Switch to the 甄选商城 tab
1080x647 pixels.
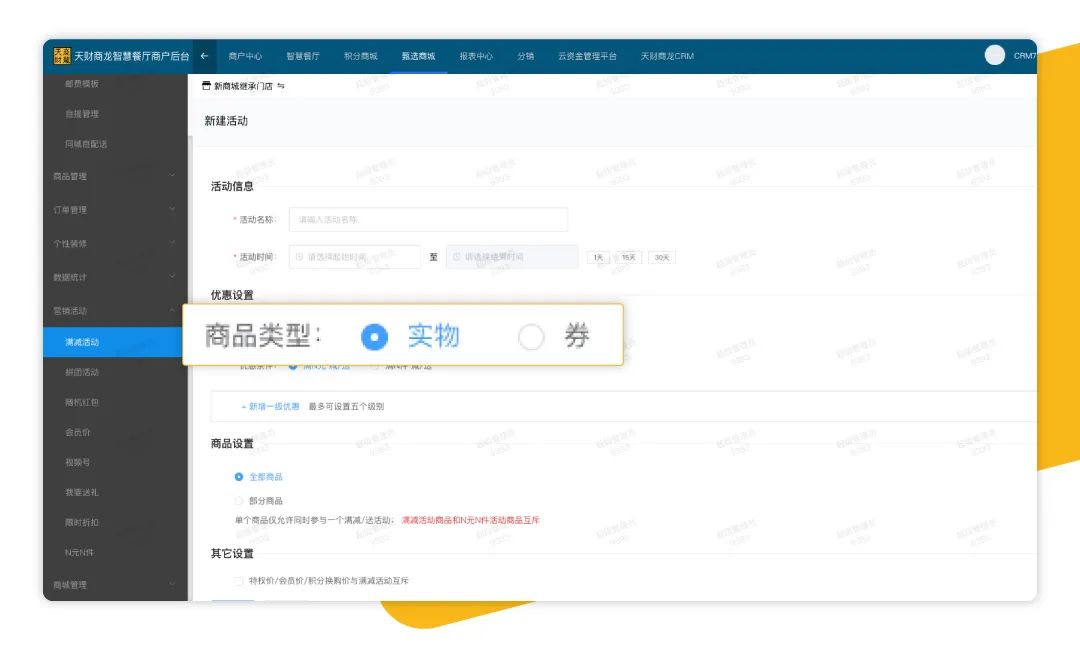pyautogui.click(x=418, y=56)
